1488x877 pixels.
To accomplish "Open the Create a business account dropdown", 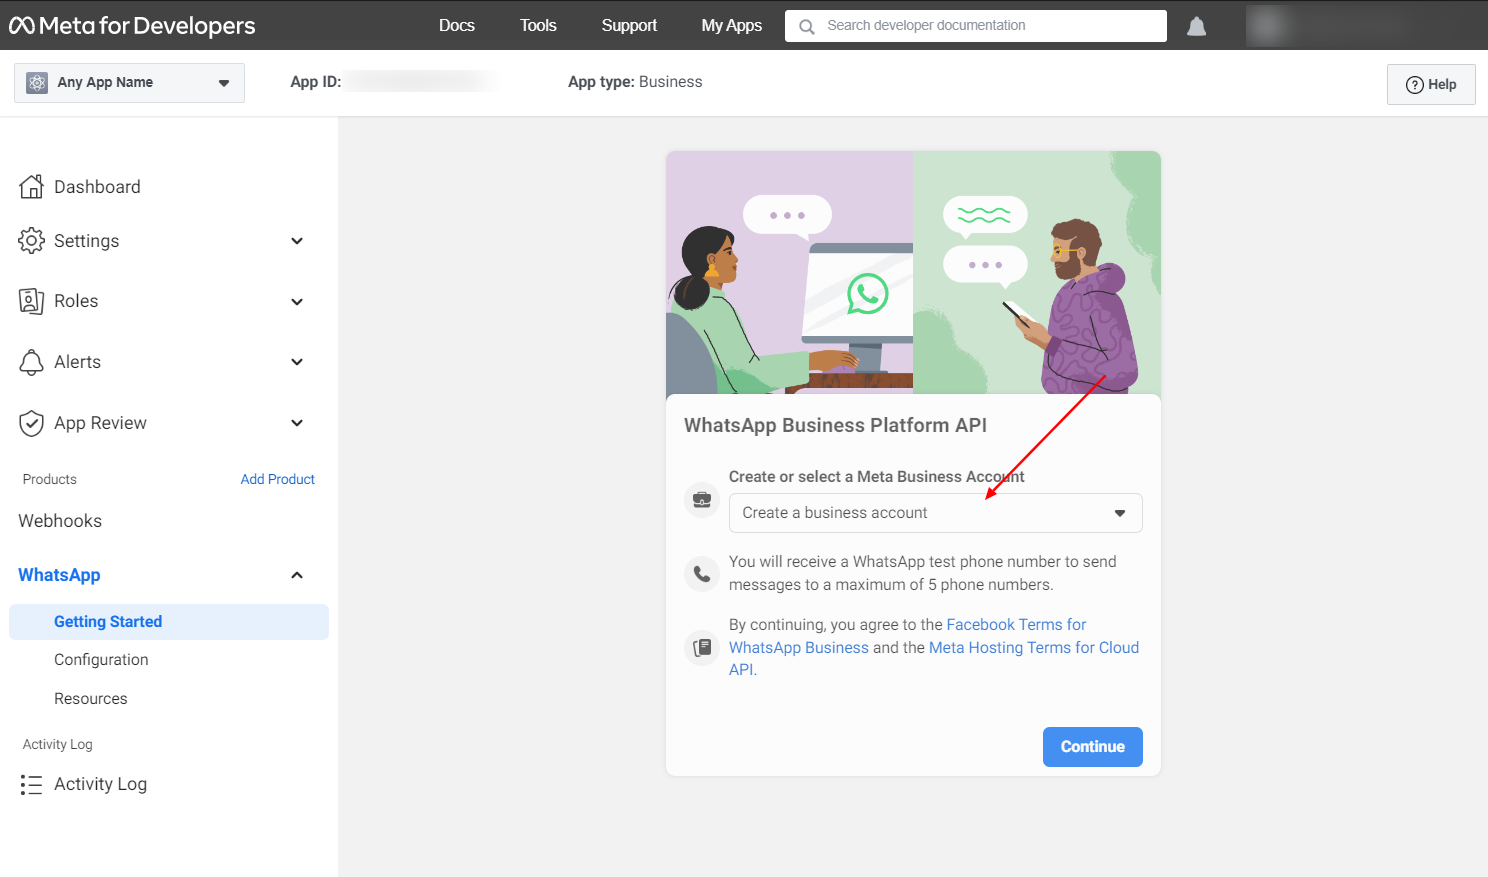I will click(935, 513).
